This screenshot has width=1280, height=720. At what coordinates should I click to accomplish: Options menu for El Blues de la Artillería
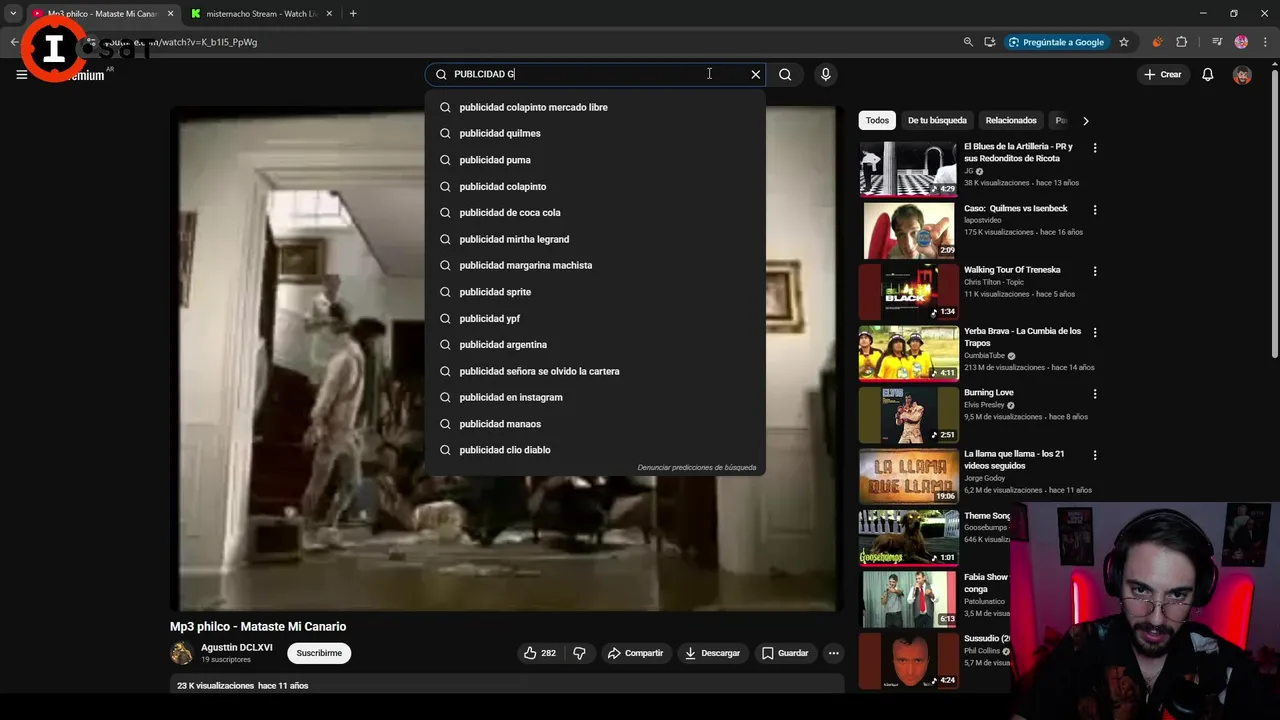coord(1095,148)
